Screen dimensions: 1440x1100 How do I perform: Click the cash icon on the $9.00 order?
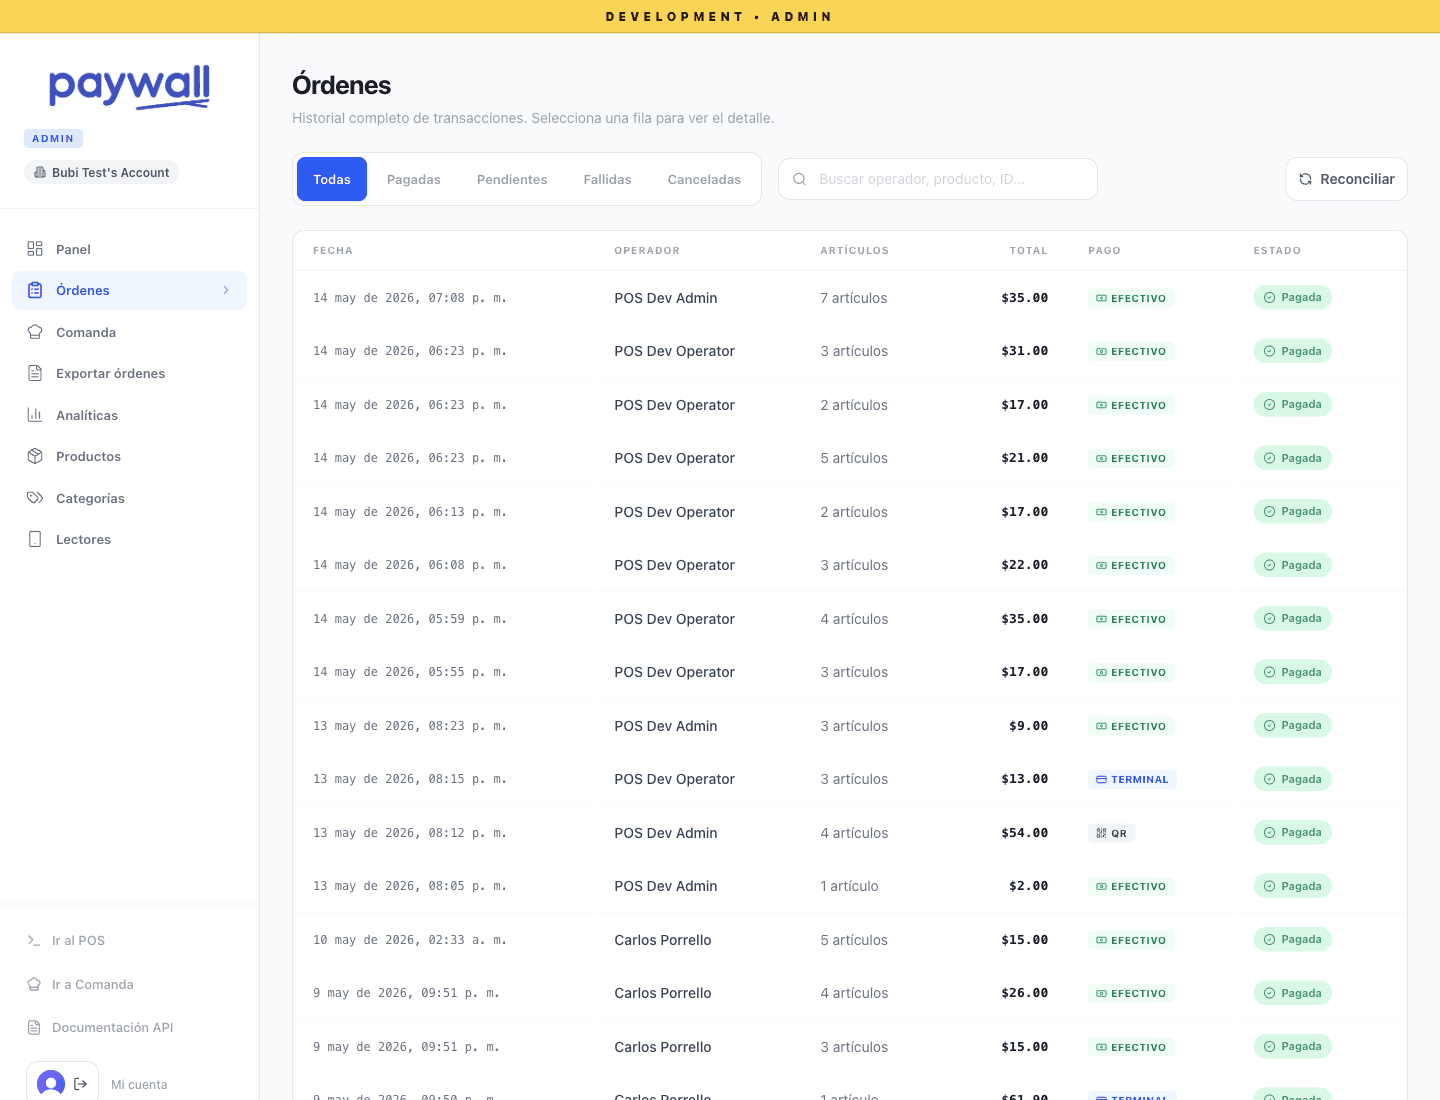click(1101, 726)
